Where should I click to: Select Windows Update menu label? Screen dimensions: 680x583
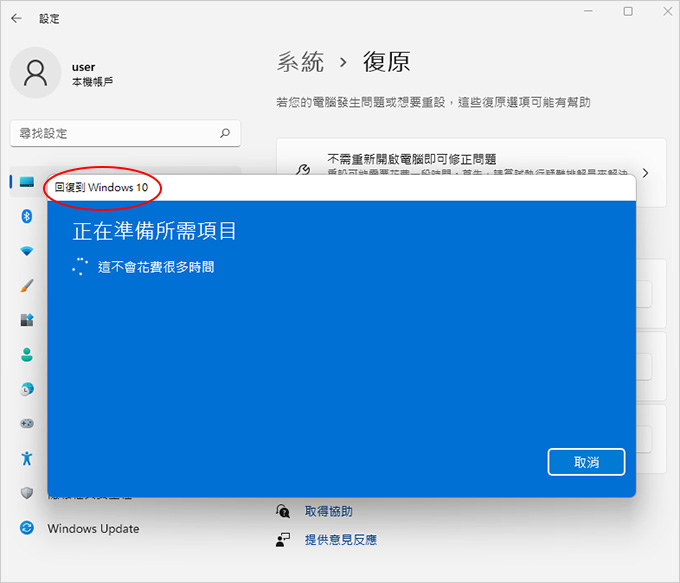pos(93,529)
